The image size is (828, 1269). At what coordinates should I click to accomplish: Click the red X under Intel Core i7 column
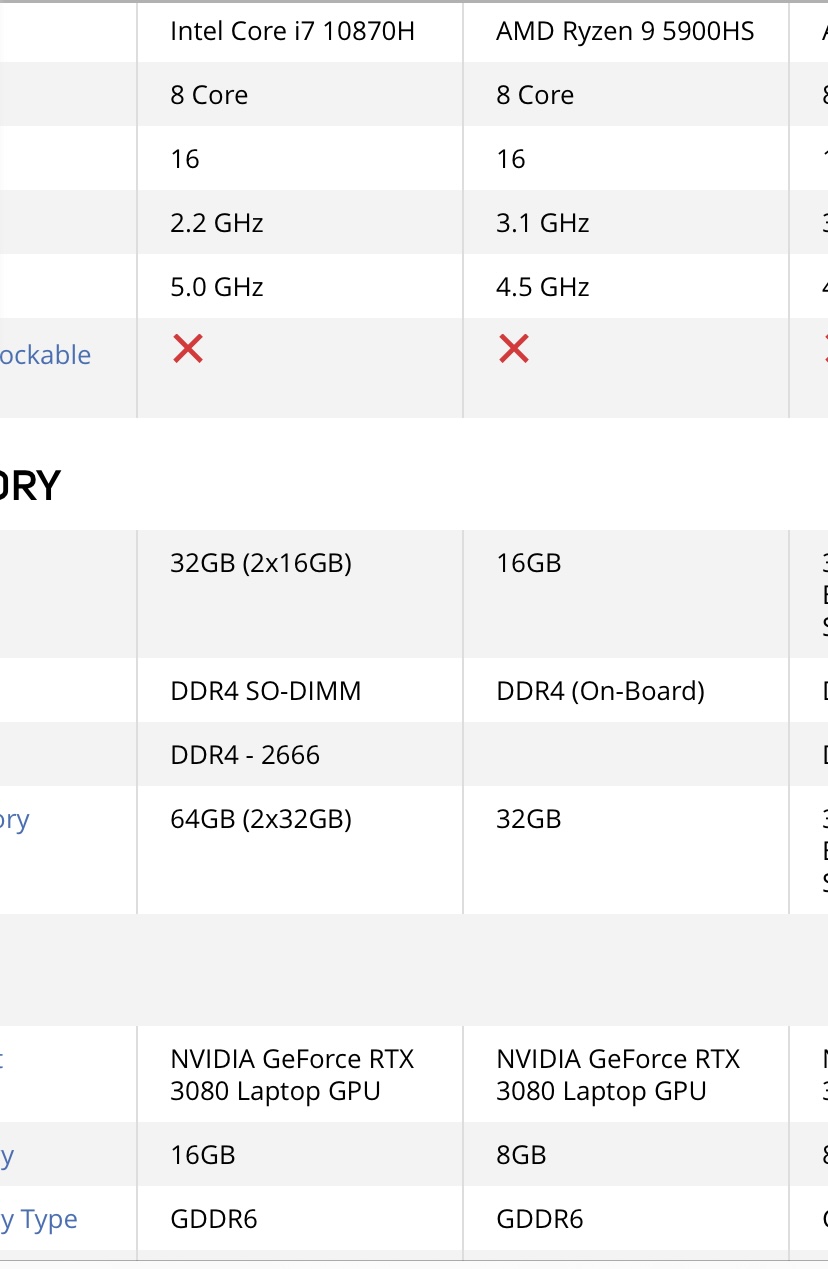coord(188,349)
